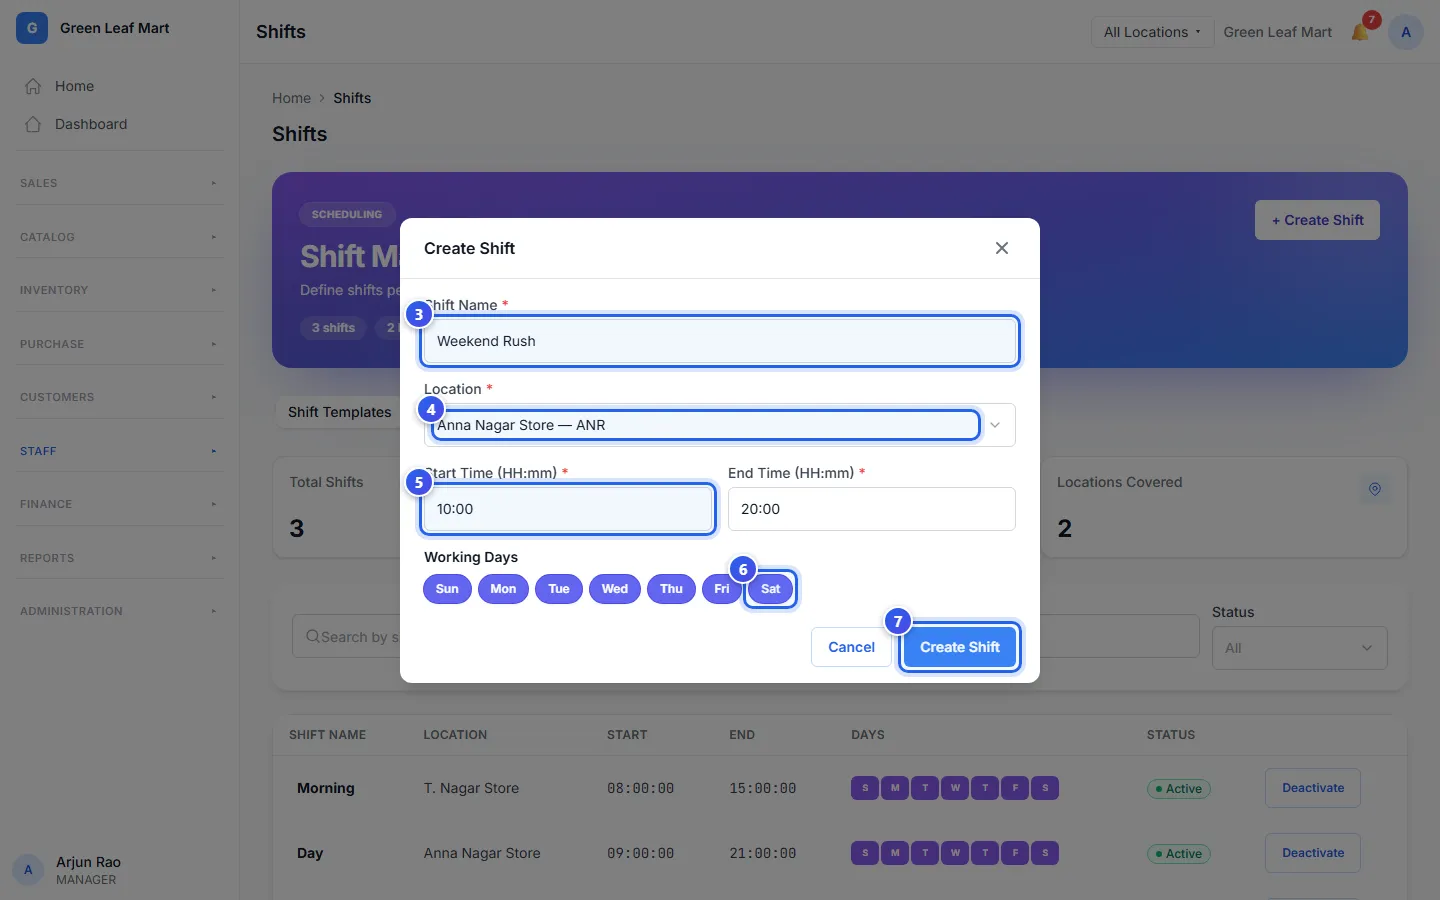Close the Create Shift dialog
The height and width of the screenshot is (900, 1440).
pyautogui.click(x=1002, y=248)
